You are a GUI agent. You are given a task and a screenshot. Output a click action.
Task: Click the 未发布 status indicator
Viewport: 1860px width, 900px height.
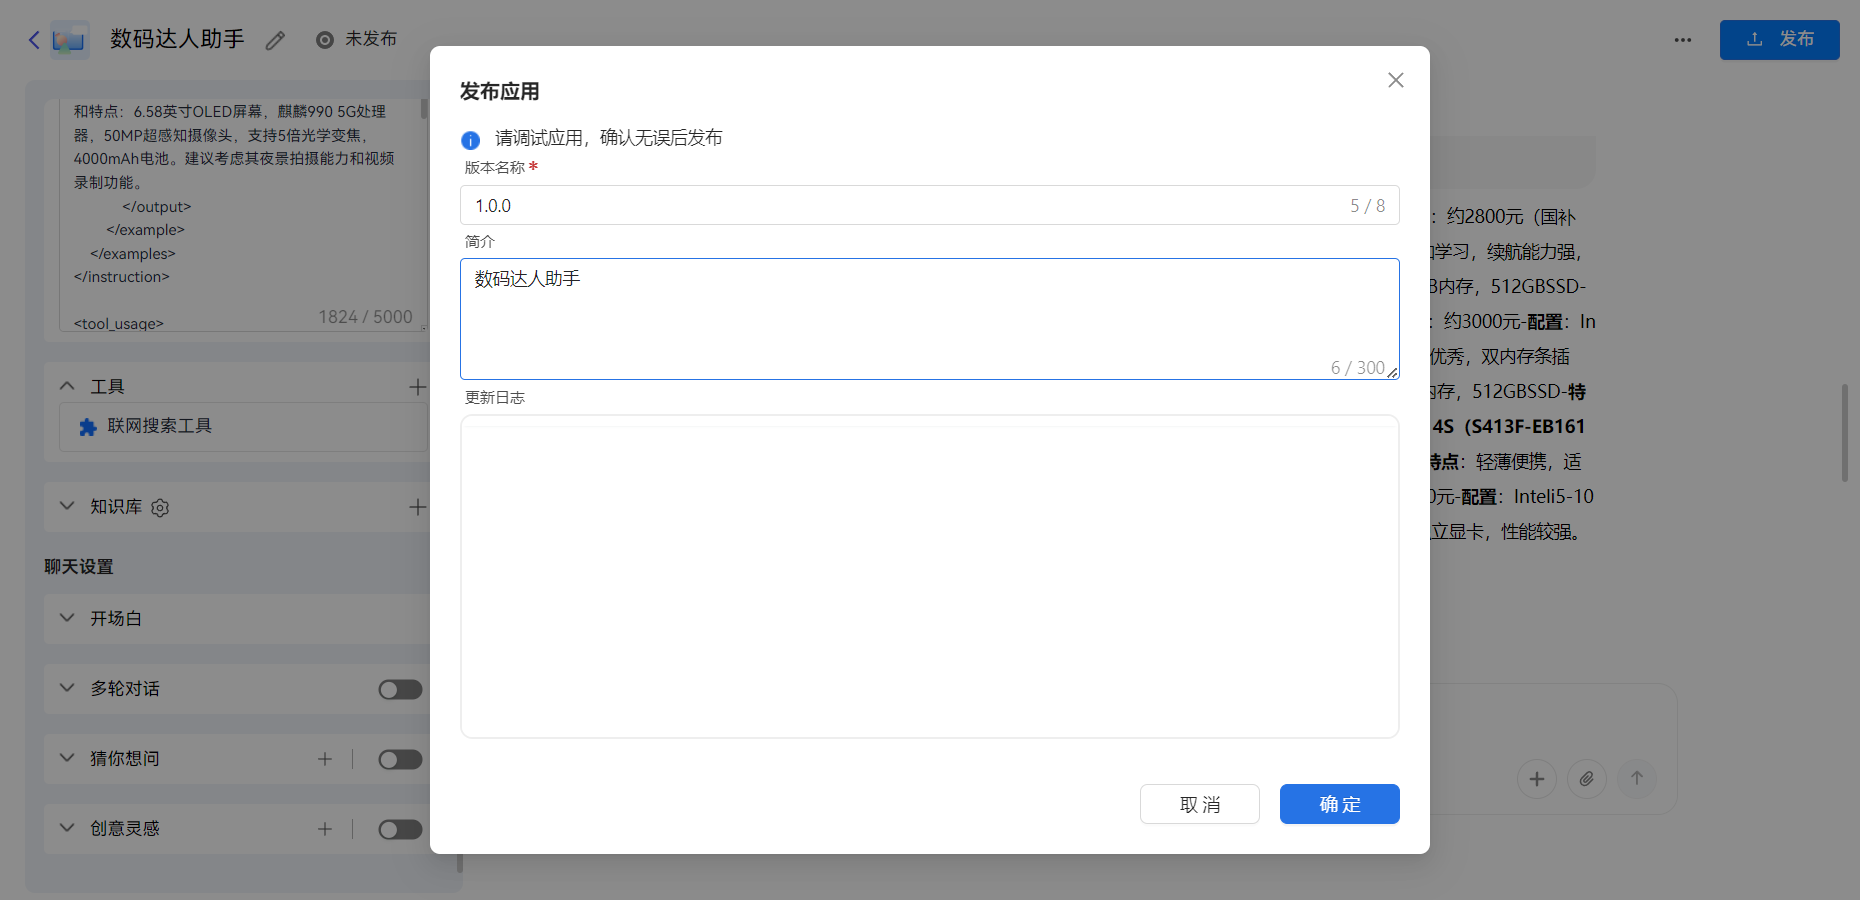(356, 39)
